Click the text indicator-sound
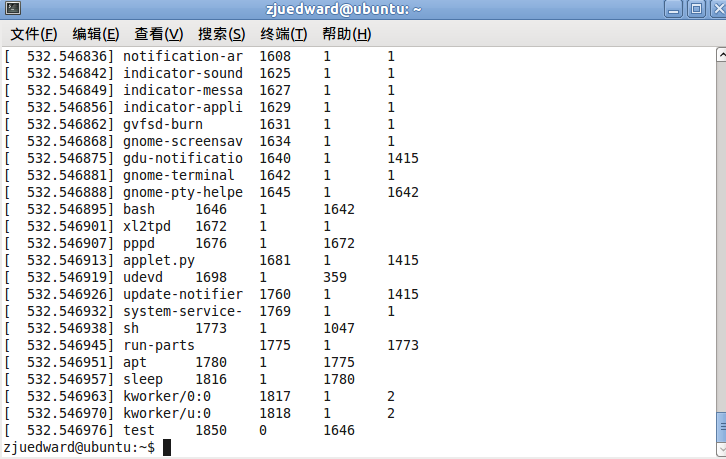The image size is (726, 459). tap(182, 73)
